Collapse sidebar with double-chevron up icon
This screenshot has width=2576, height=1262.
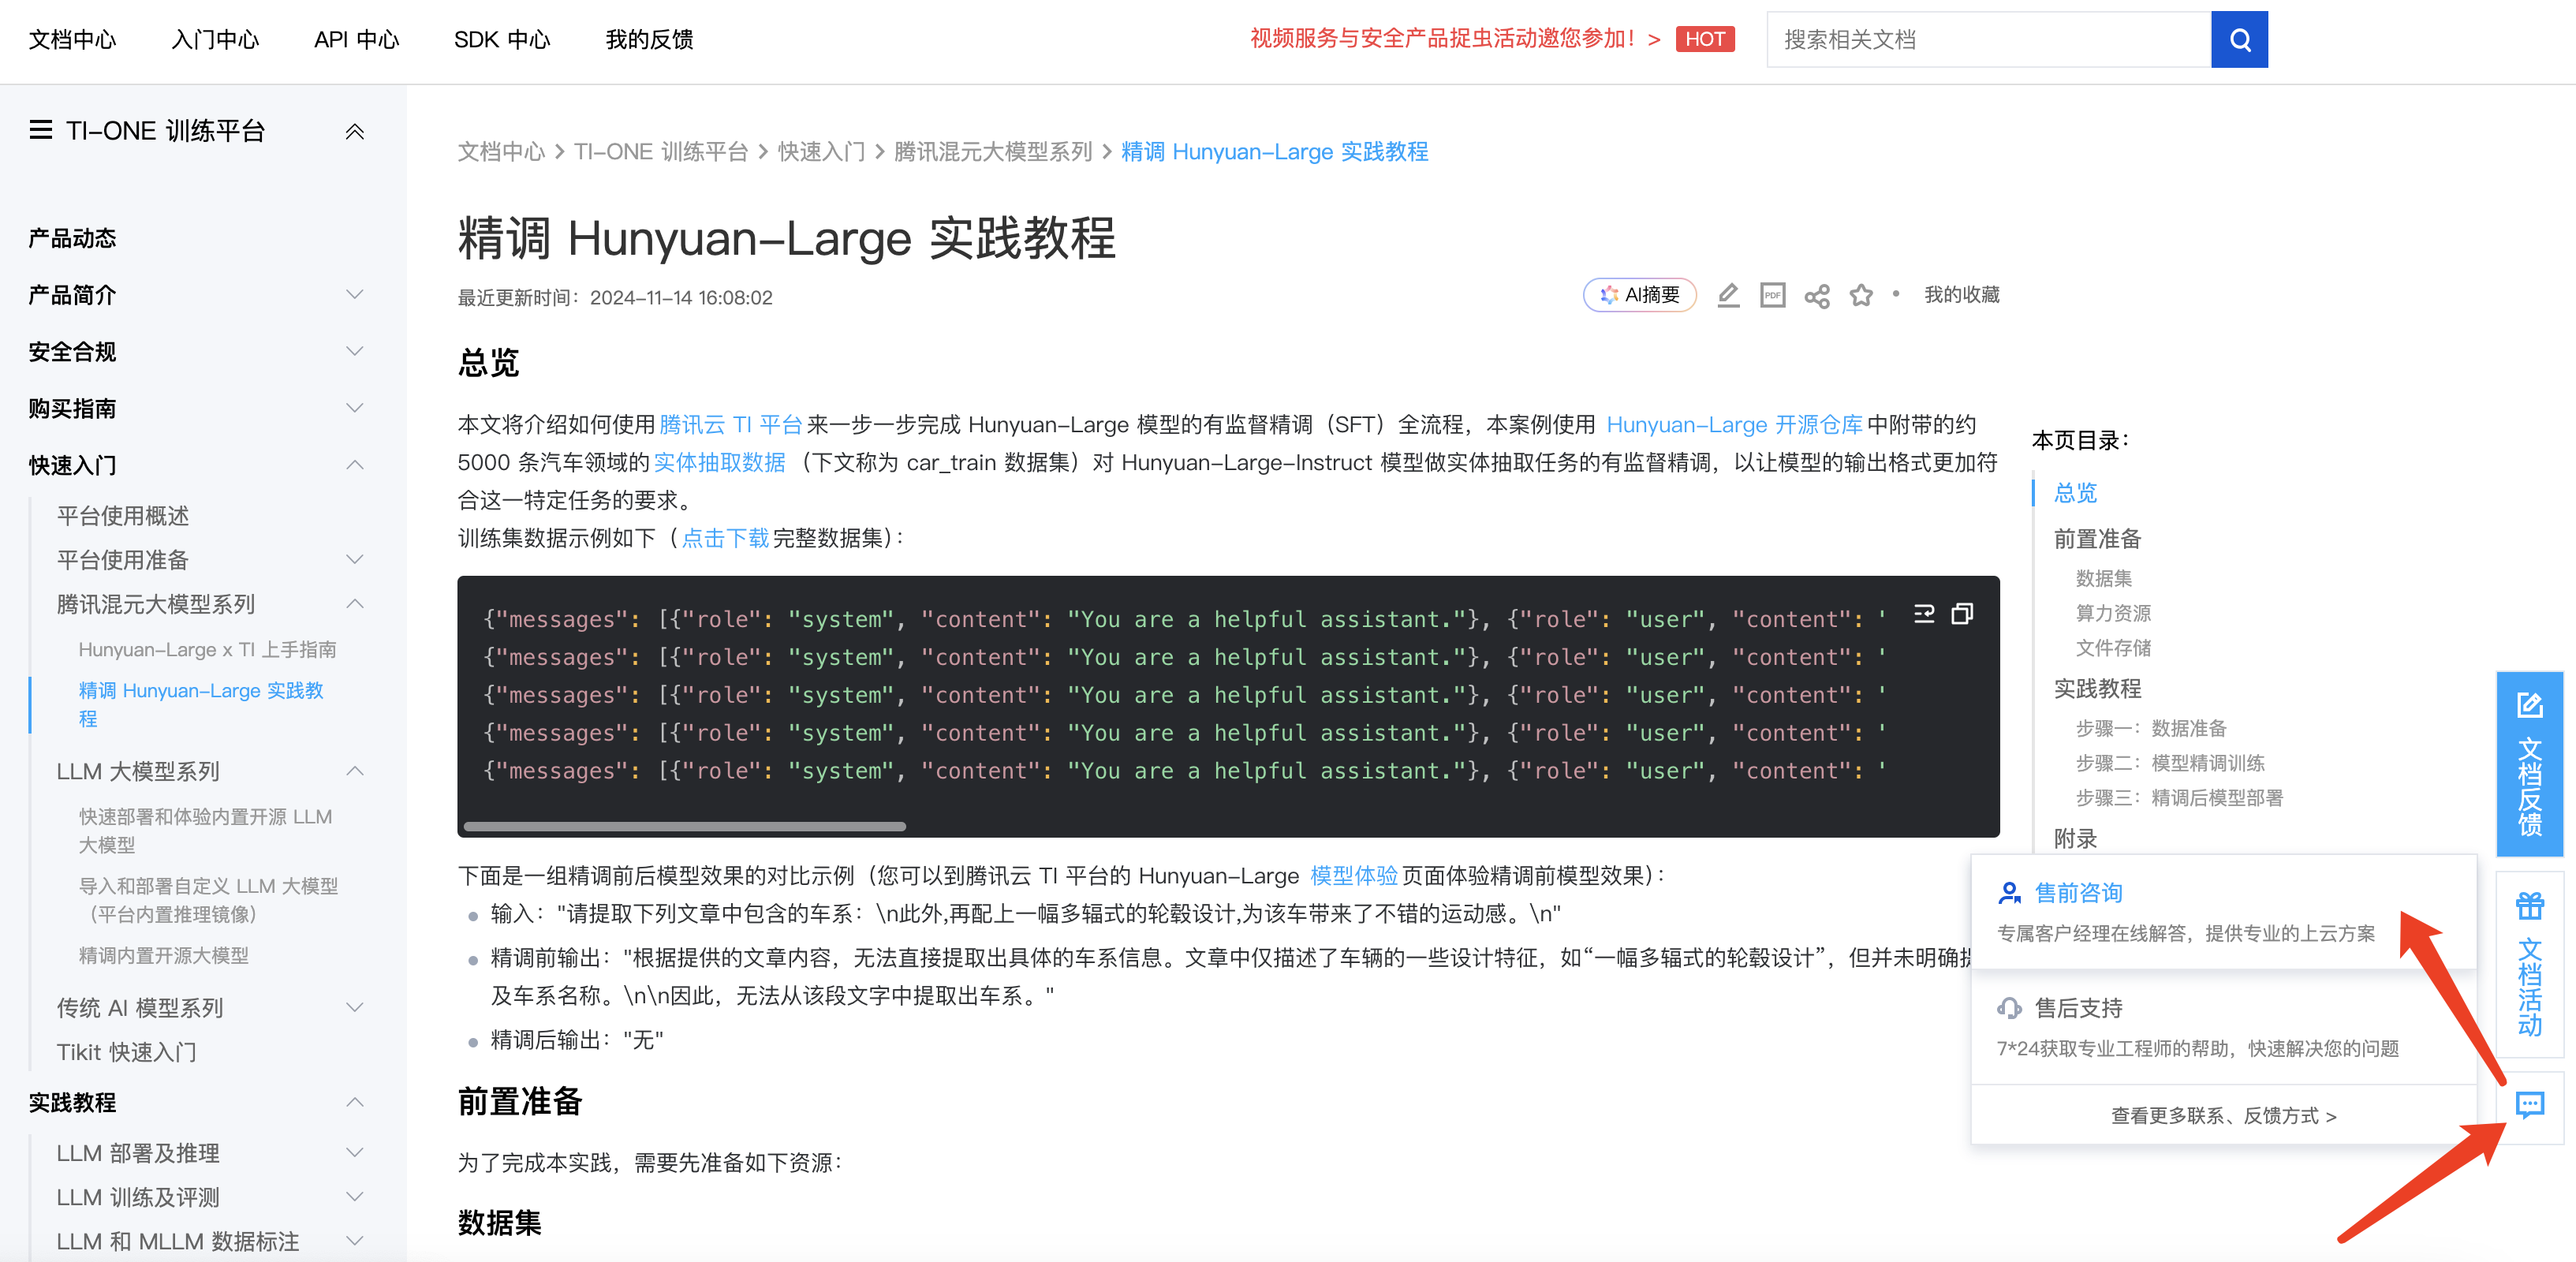click(x=354, y=131)
